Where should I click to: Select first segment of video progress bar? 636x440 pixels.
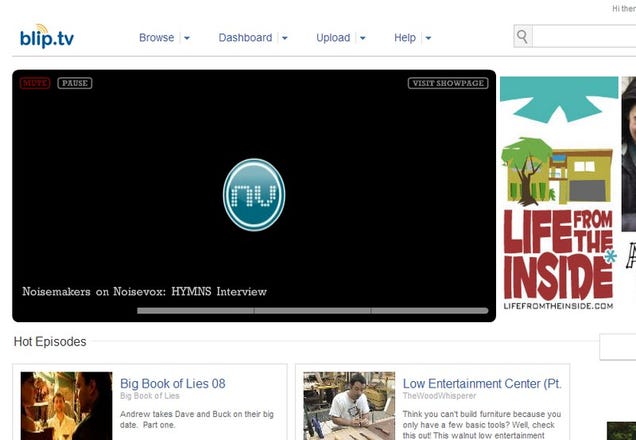196,311
